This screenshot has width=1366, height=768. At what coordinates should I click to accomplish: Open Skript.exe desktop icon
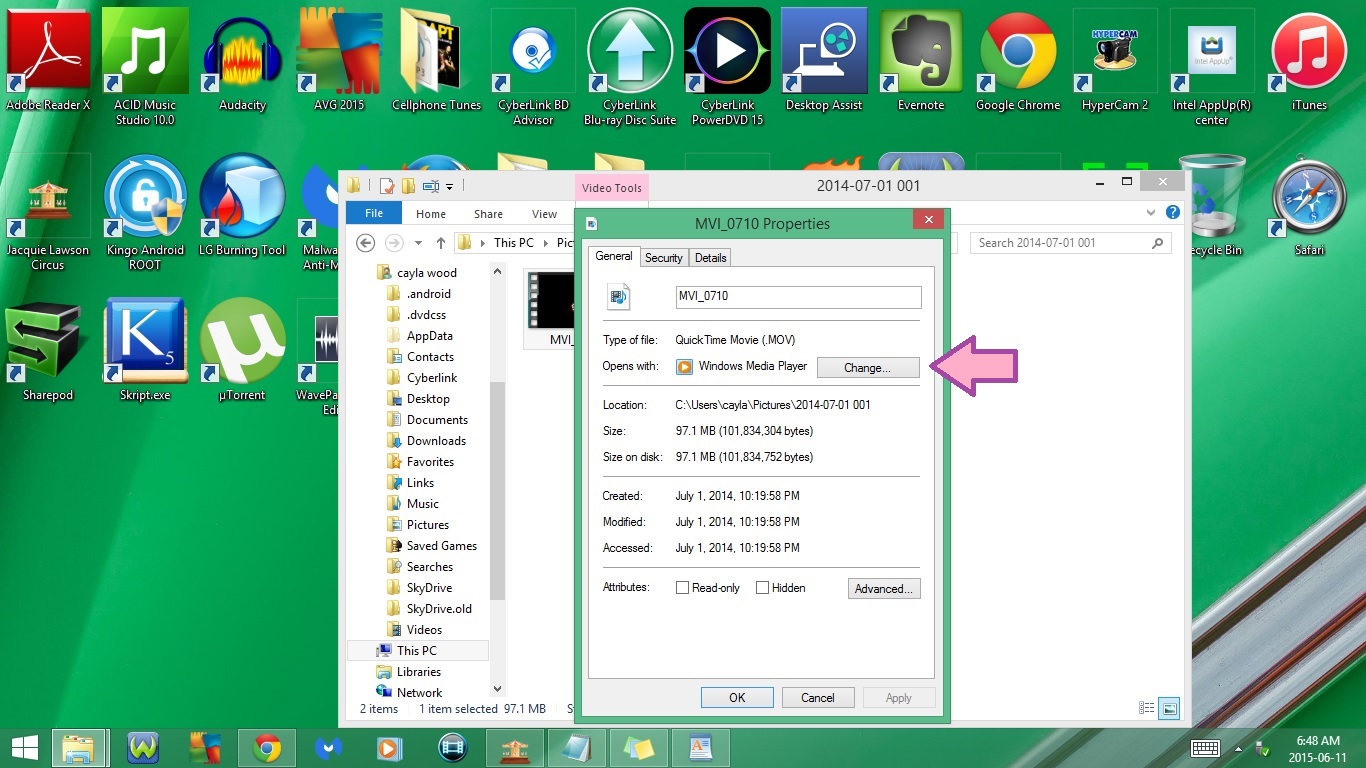point(145,350)
